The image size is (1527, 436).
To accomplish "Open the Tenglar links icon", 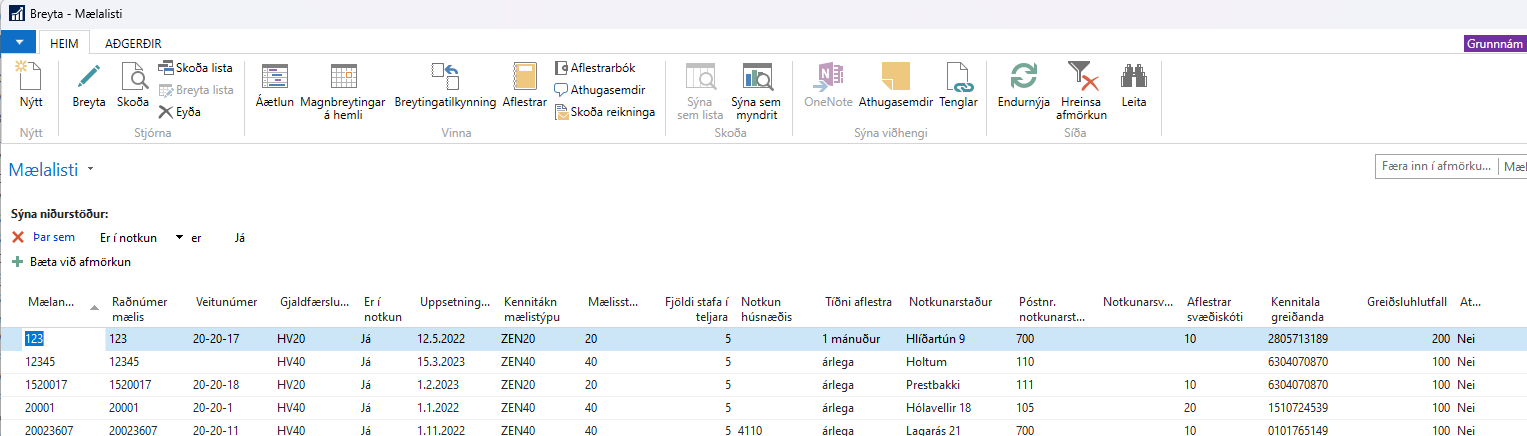I will pos(958,78).
